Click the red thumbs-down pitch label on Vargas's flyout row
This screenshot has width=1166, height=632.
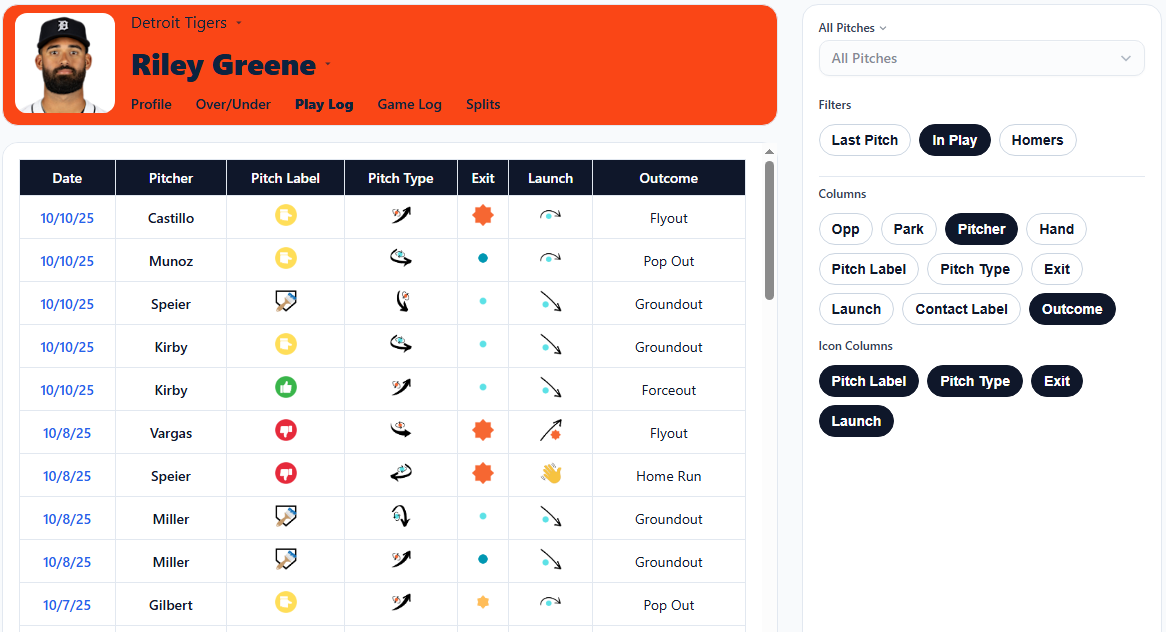tap(286, 429)
